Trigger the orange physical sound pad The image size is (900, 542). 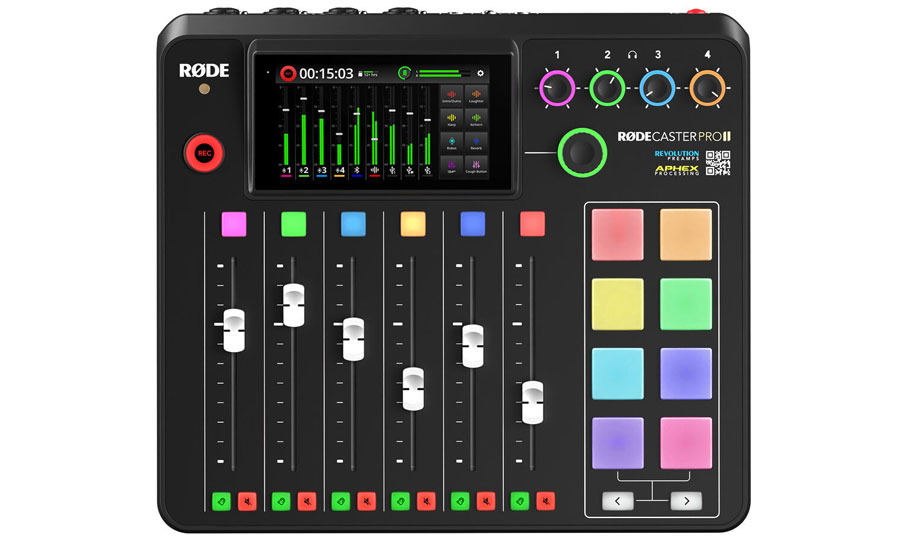tap(686, 235)
